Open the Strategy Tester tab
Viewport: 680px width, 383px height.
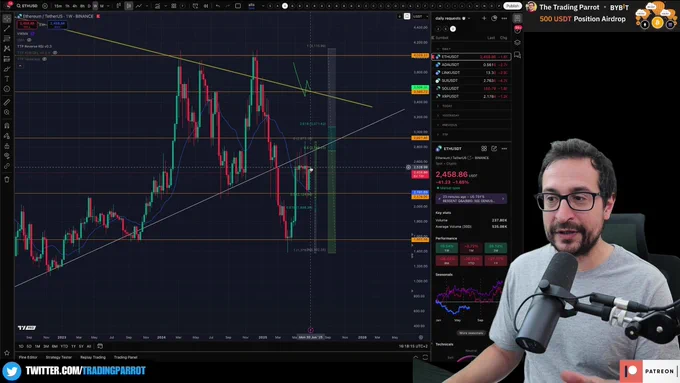(59, 357)
